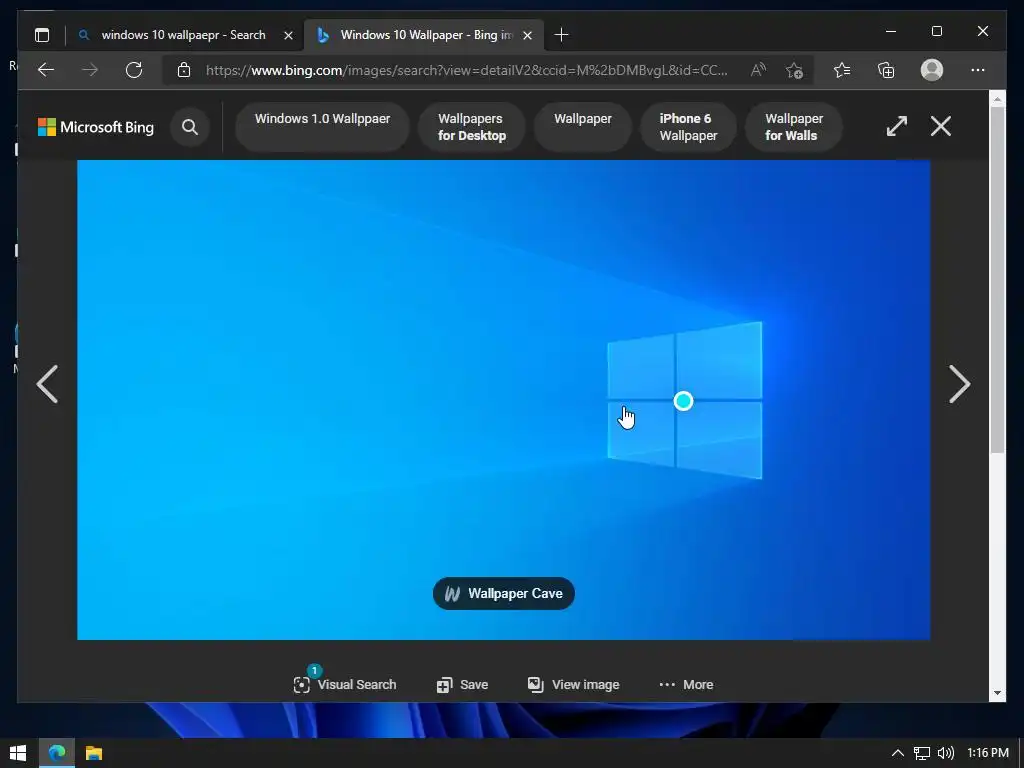Open network status tray icon
Screen dimensions: 1024x768
(921, 754)
